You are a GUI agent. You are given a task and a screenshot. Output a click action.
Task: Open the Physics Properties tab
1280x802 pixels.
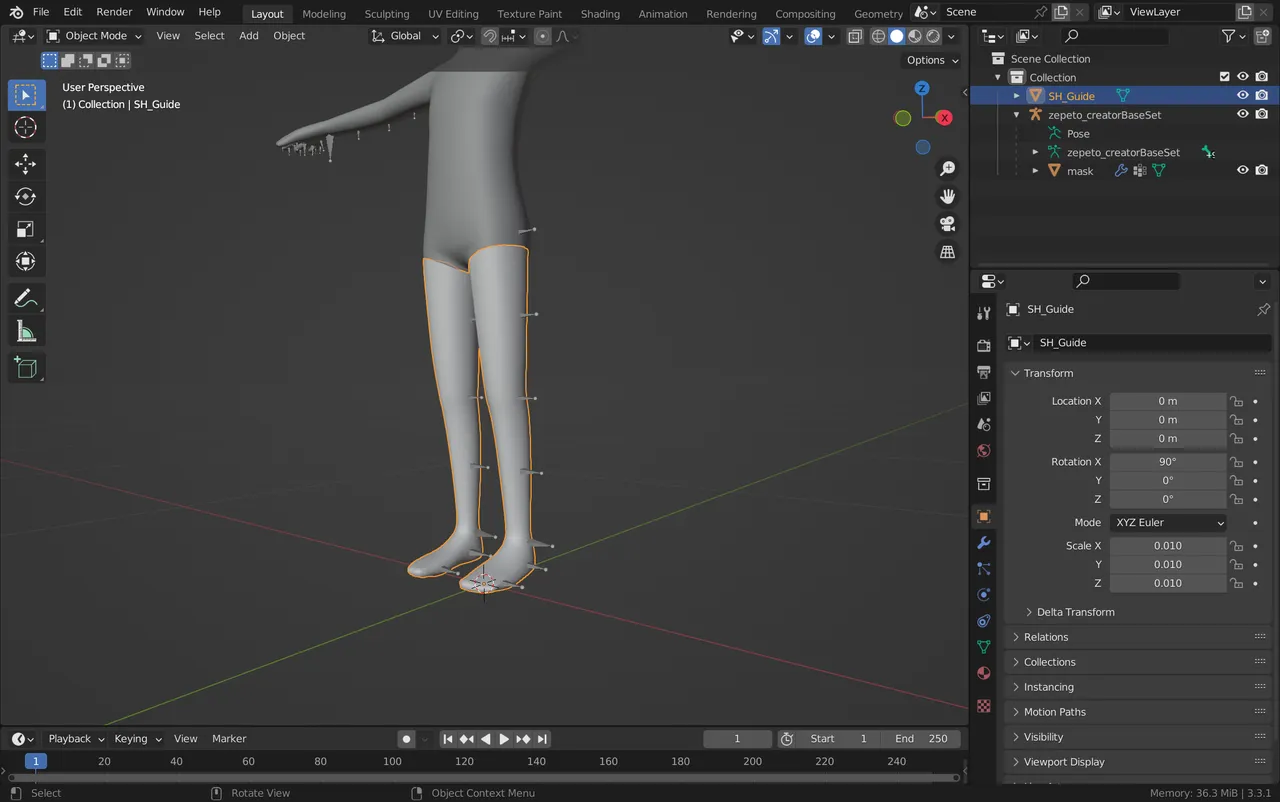(983, 594)
